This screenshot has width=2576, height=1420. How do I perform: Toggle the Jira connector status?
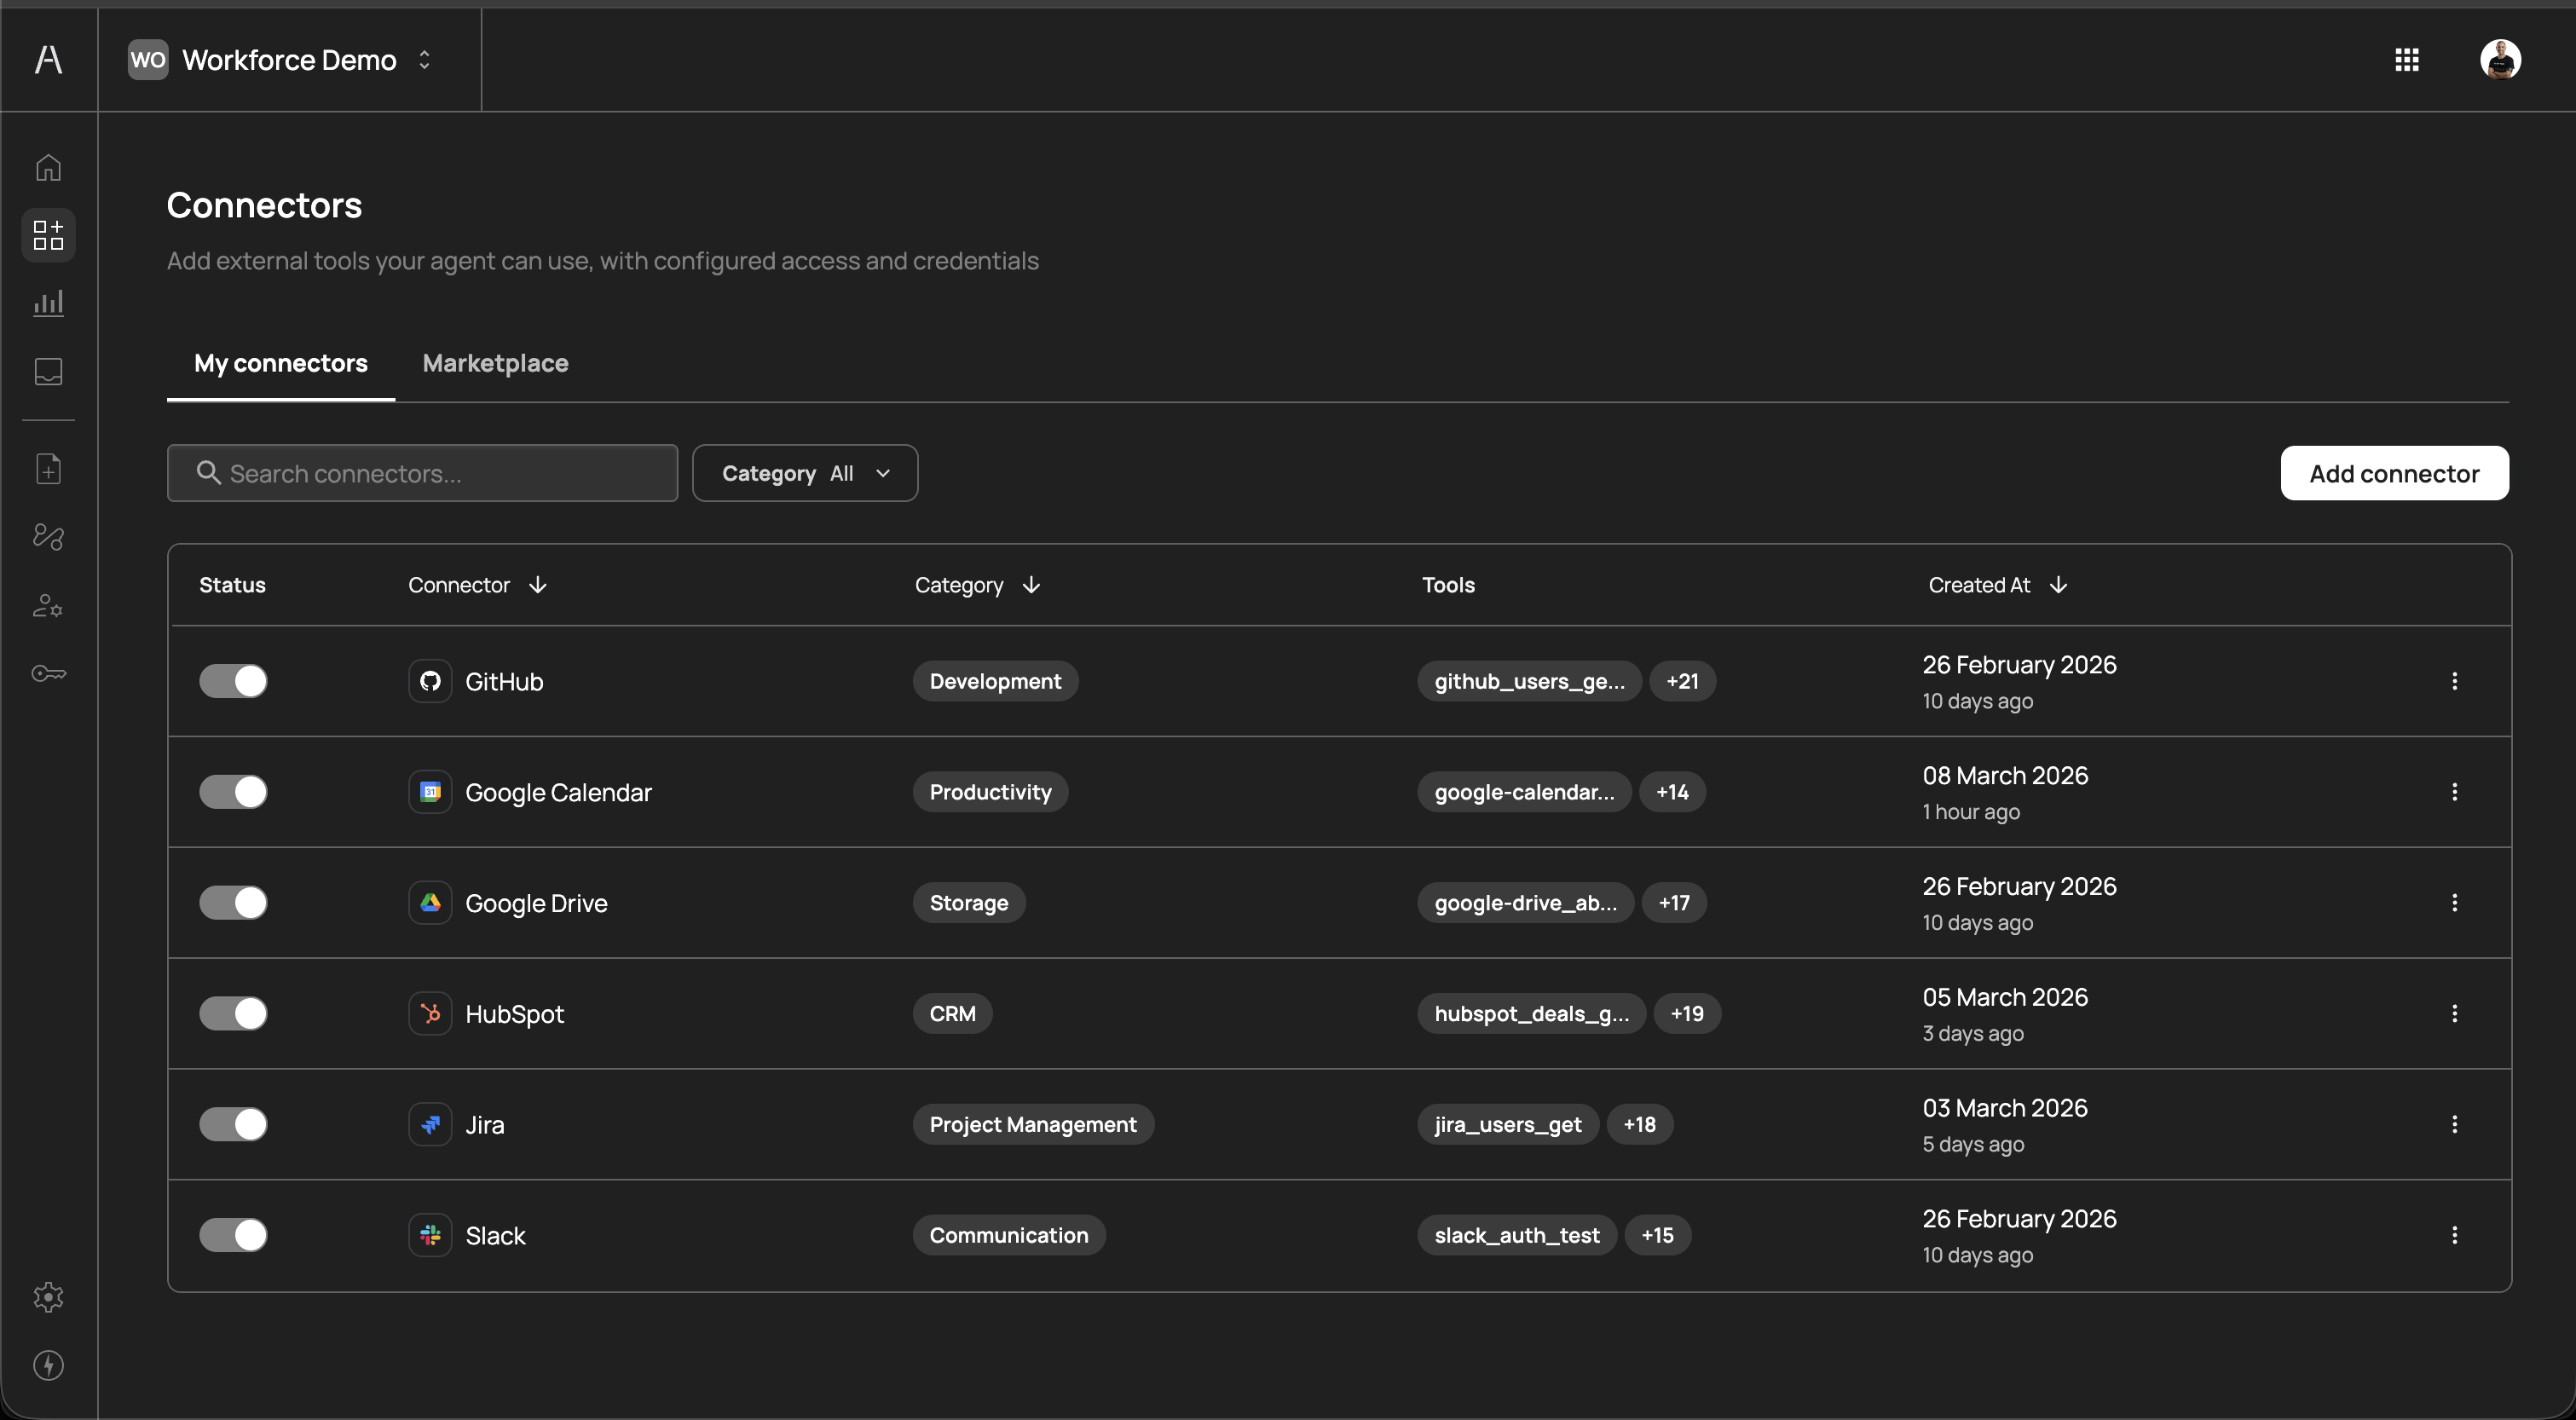point(233,1124)
